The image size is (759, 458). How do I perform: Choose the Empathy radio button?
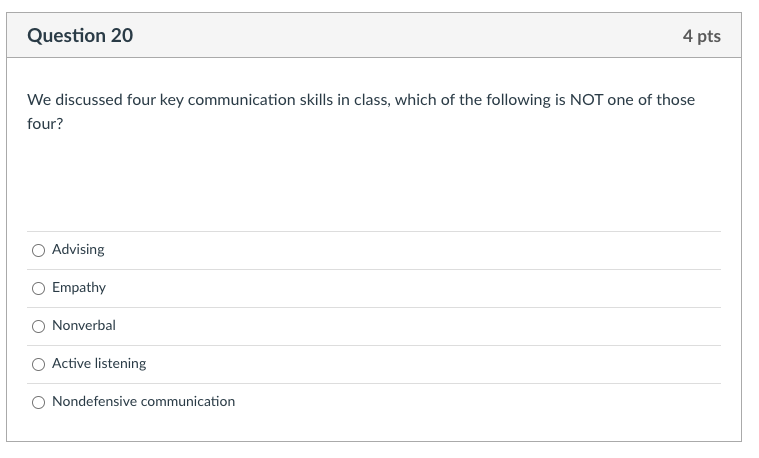38,288
